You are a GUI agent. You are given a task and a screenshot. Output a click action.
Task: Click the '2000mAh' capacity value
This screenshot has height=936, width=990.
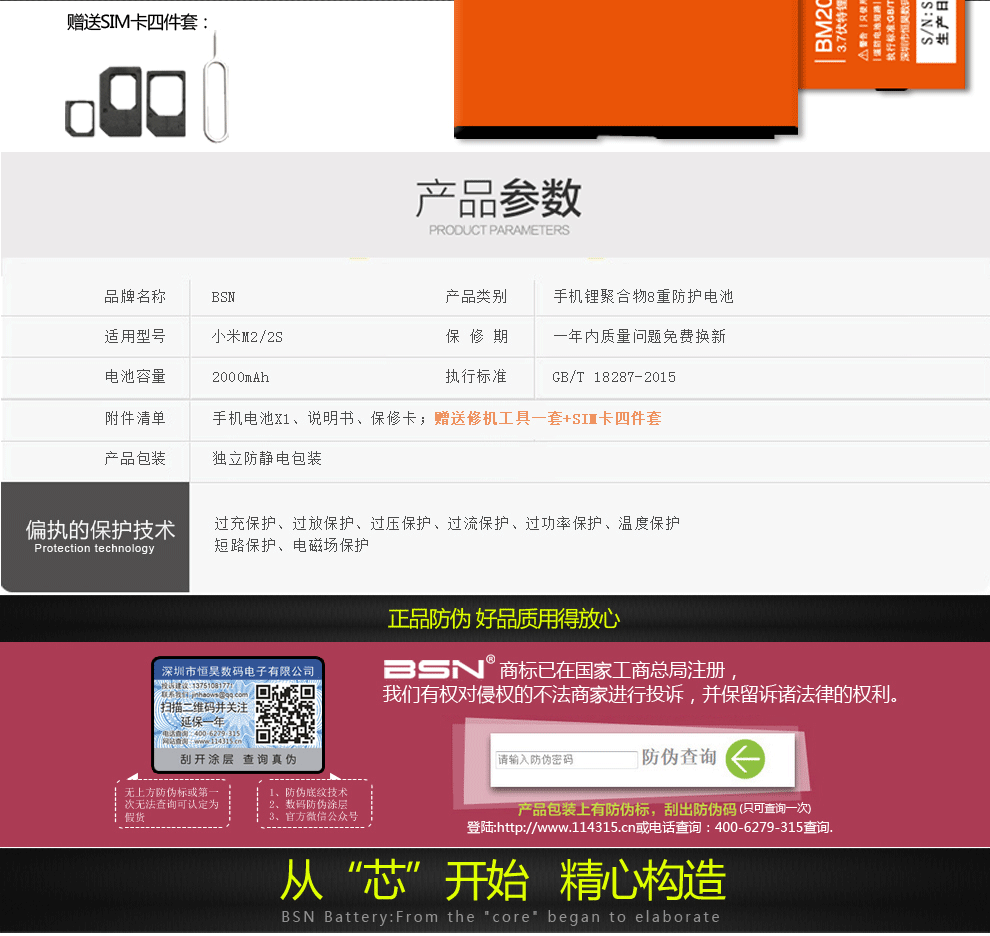241,378
